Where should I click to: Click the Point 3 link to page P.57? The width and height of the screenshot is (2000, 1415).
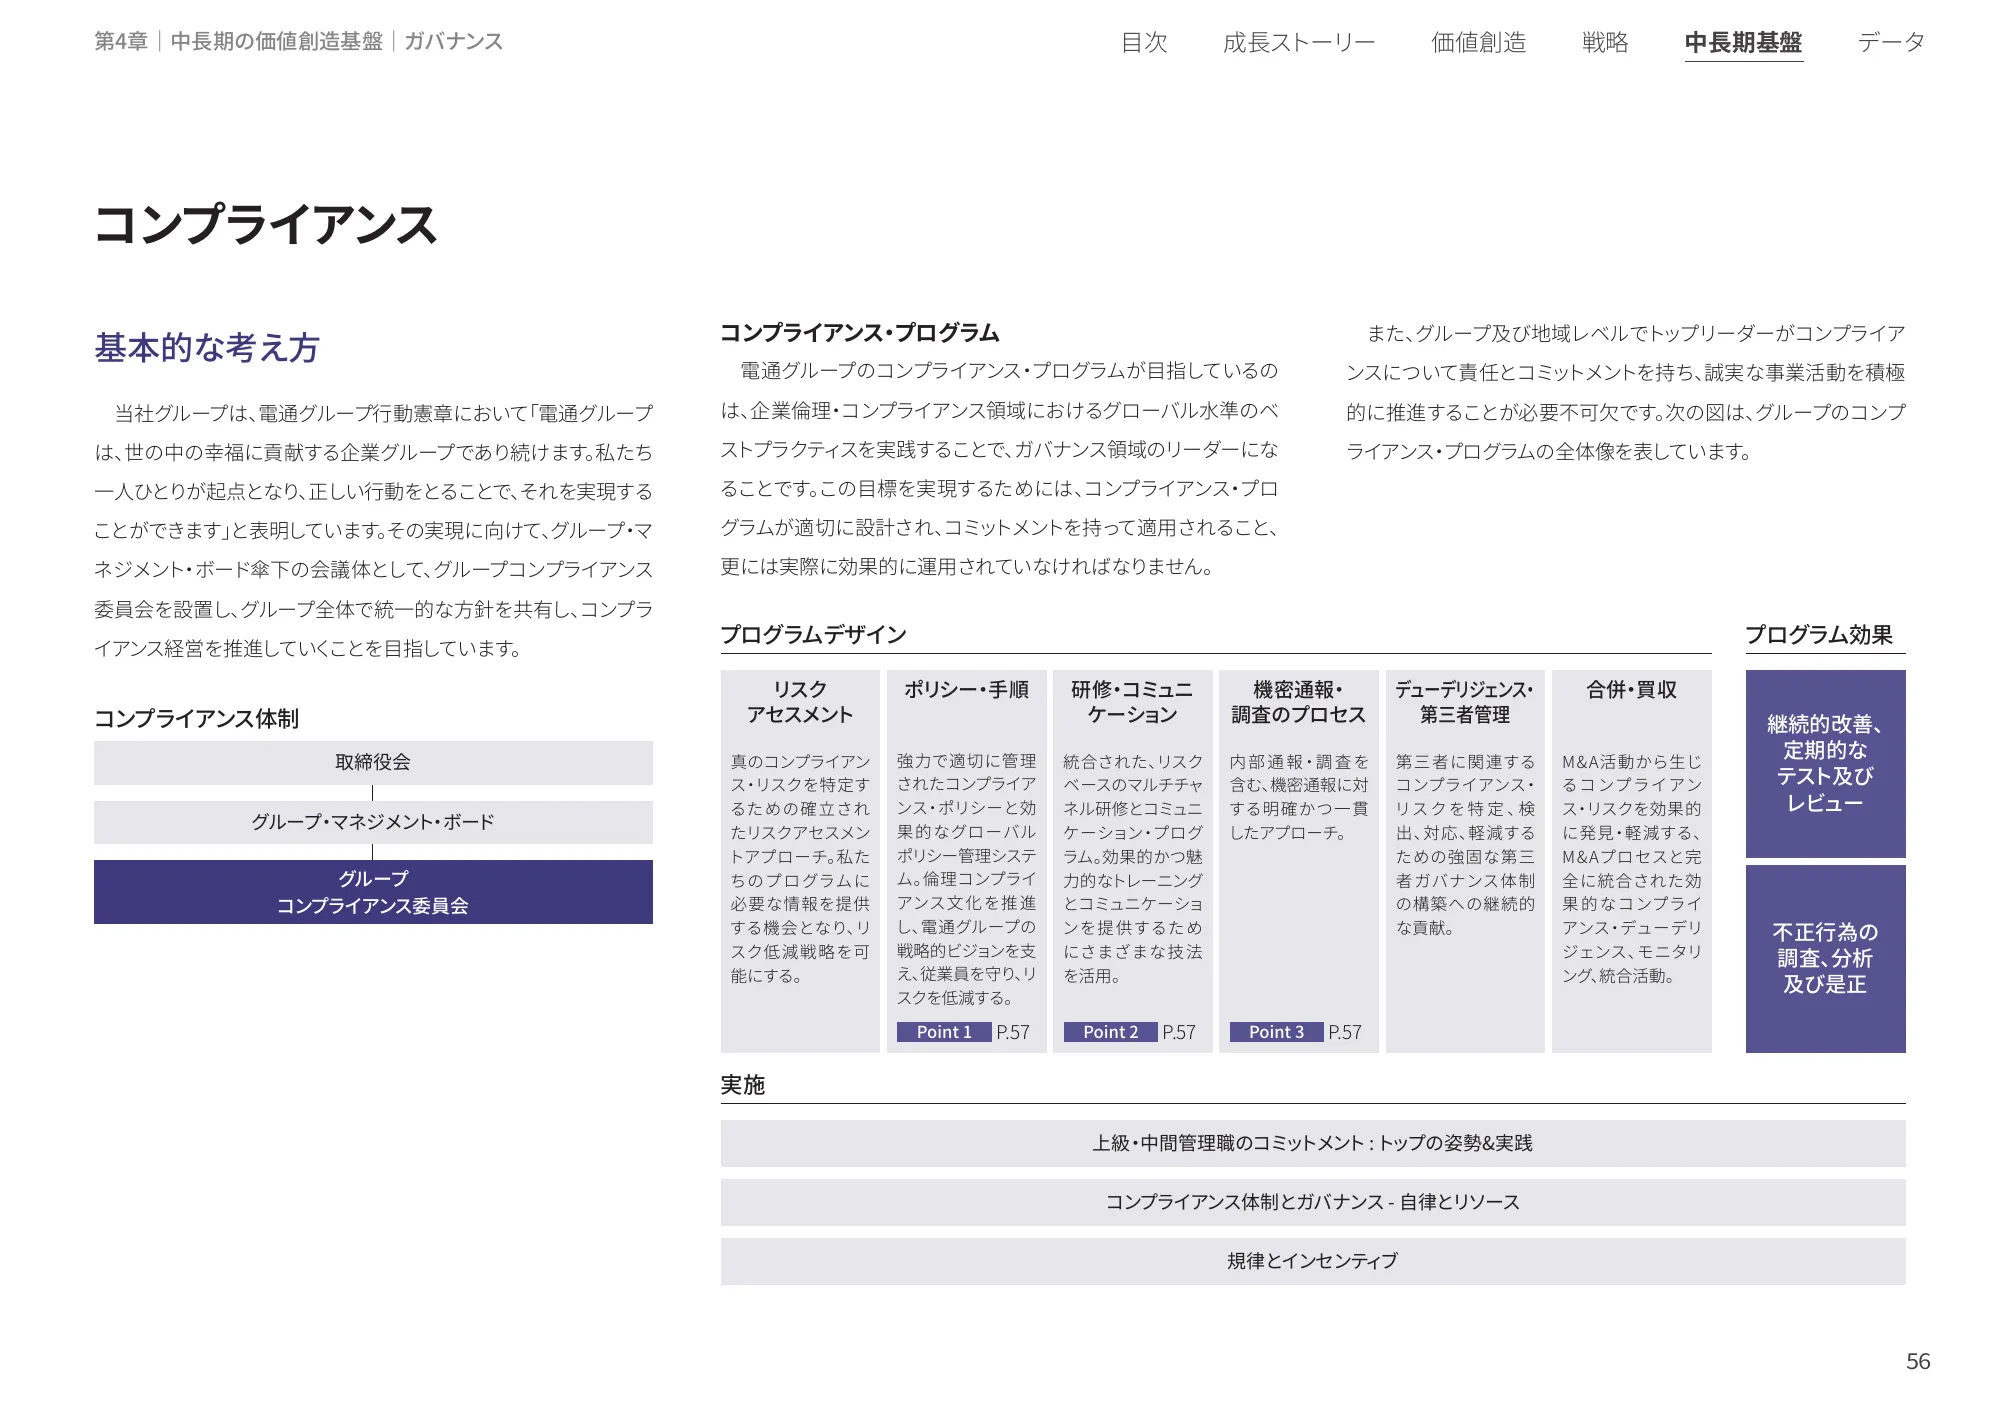(x=1276, y=1031)
